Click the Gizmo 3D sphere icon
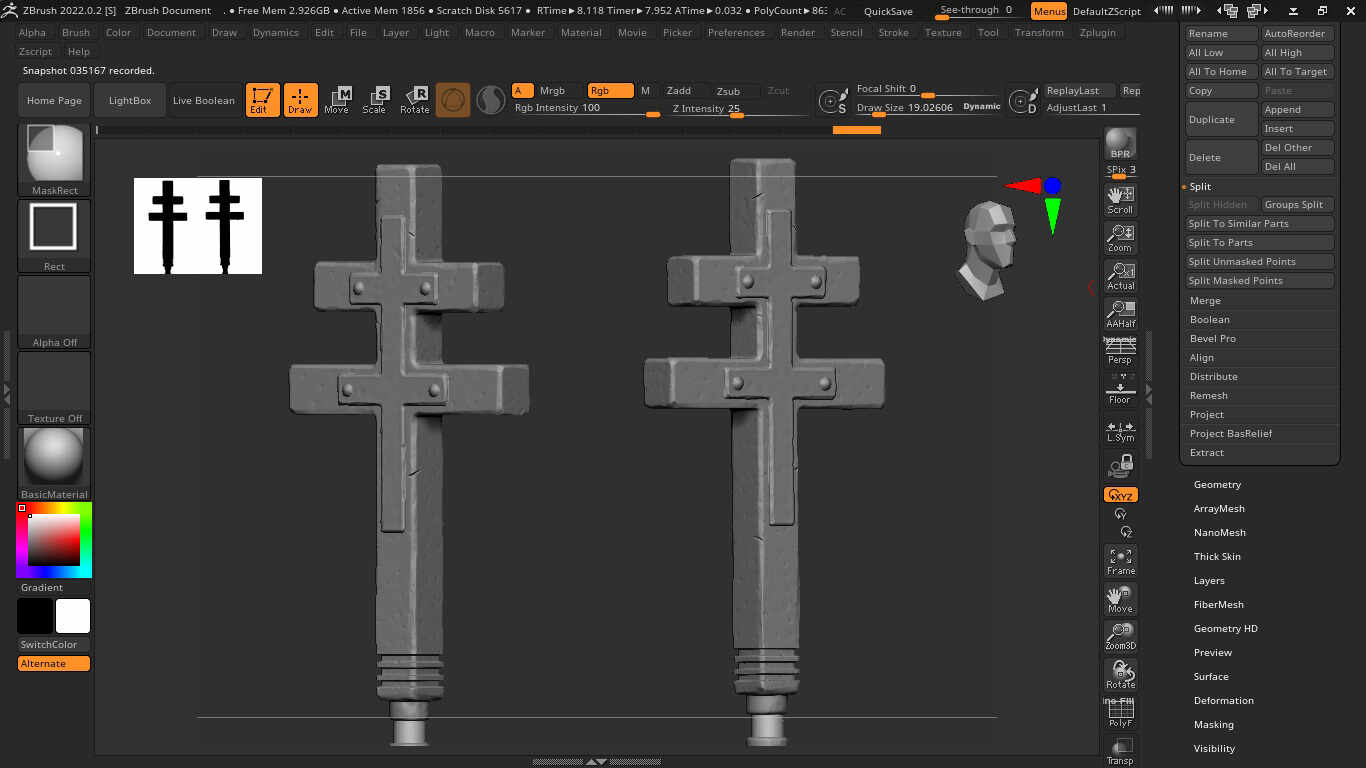This screenshot has height=768, width=1366. [453, 100]
